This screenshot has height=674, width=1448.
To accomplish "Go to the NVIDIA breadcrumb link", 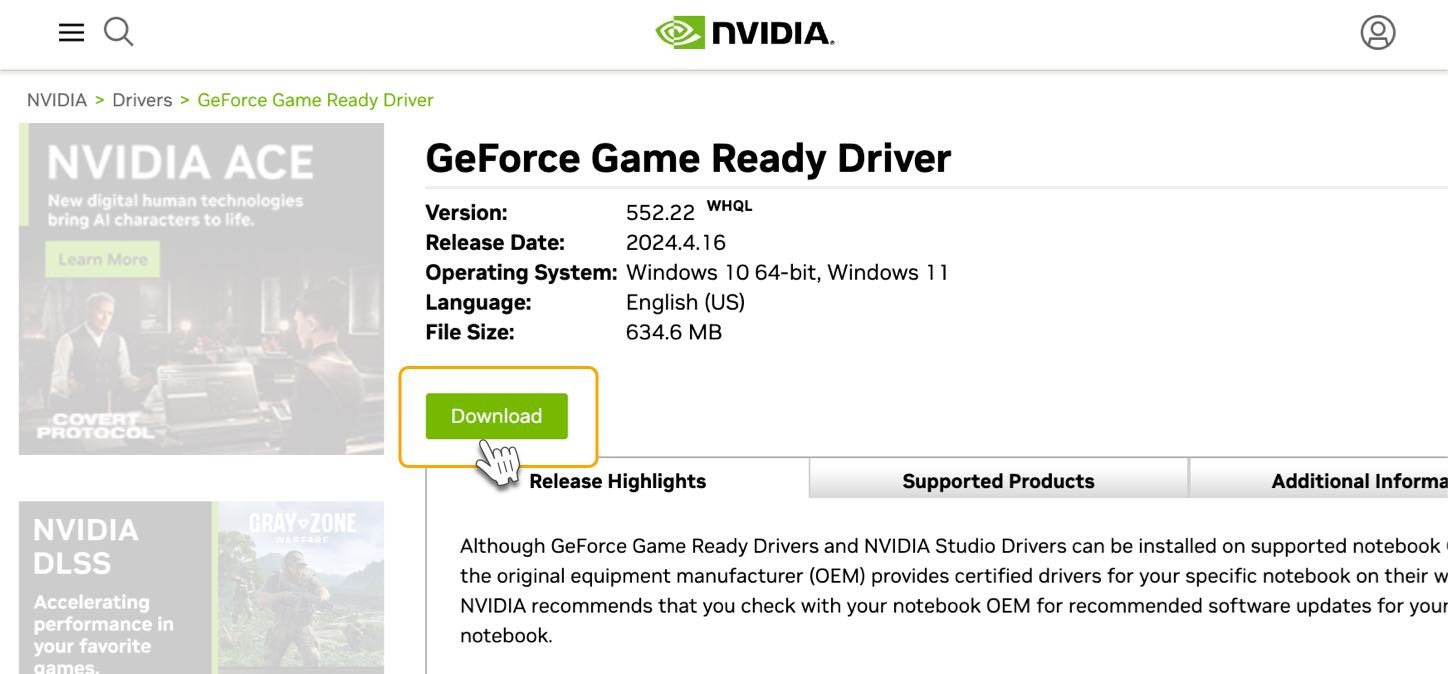I will [x=57, y=100].
